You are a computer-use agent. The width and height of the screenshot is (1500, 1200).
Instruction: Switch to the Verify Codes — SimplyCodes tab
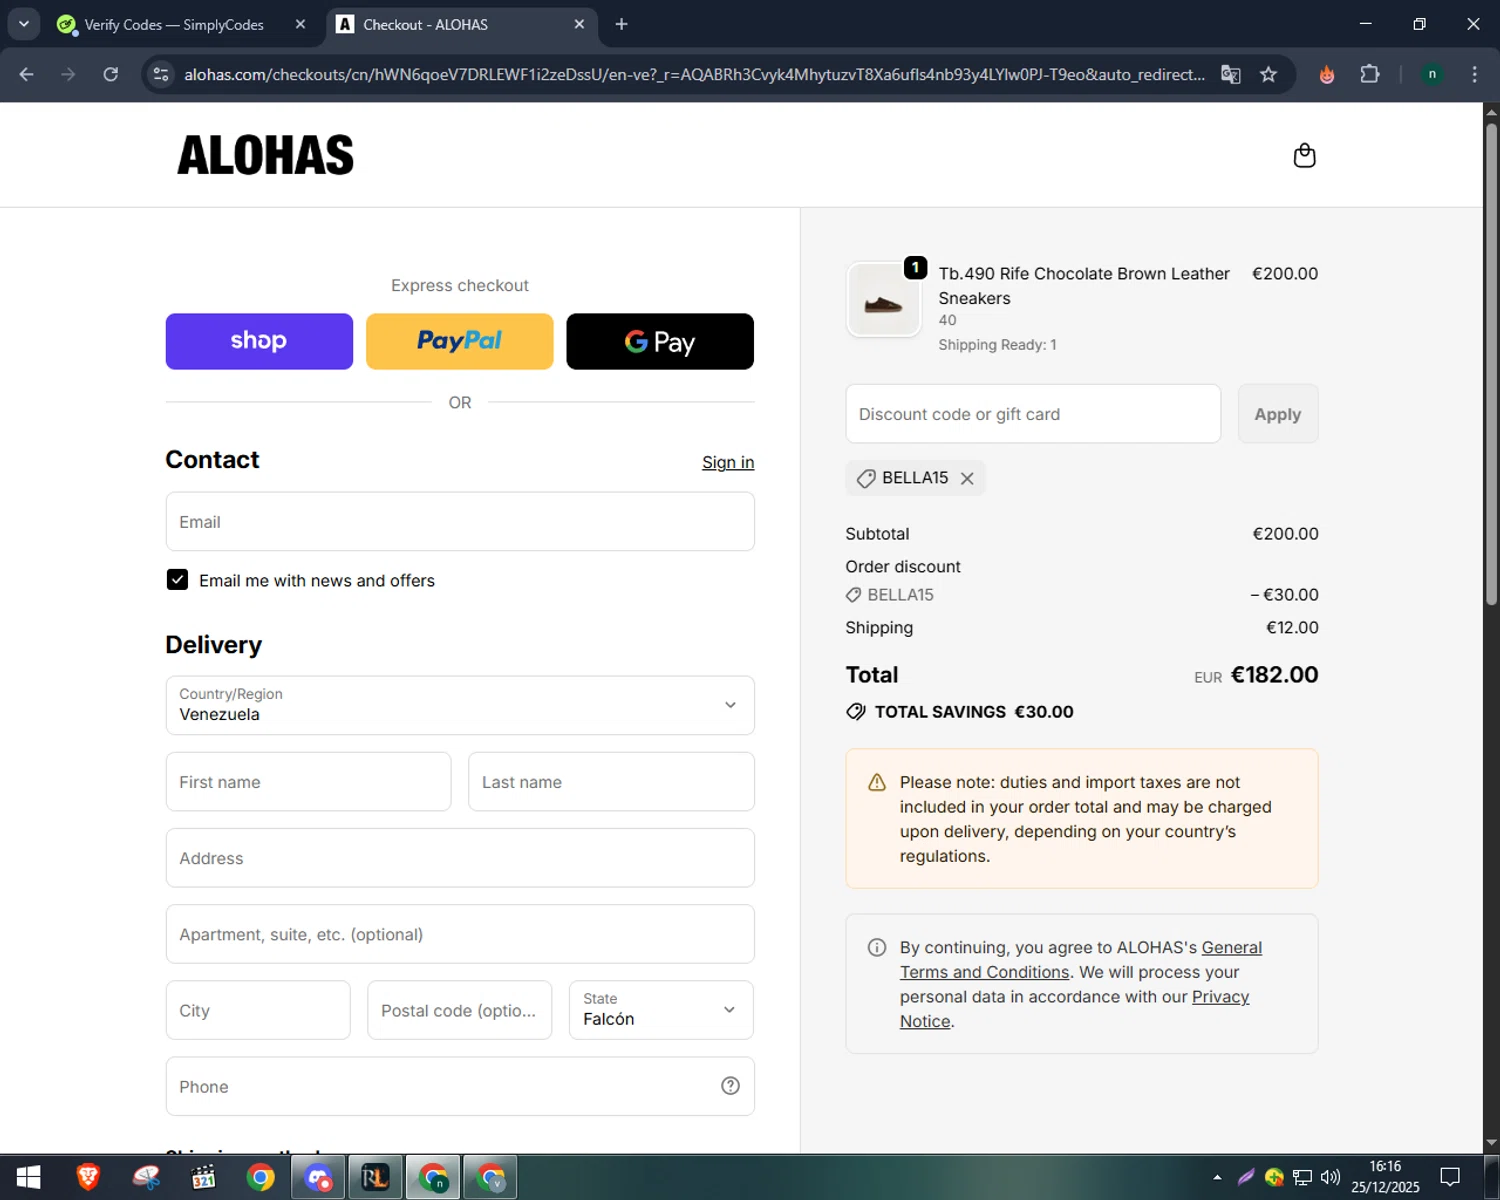(173, 24)
